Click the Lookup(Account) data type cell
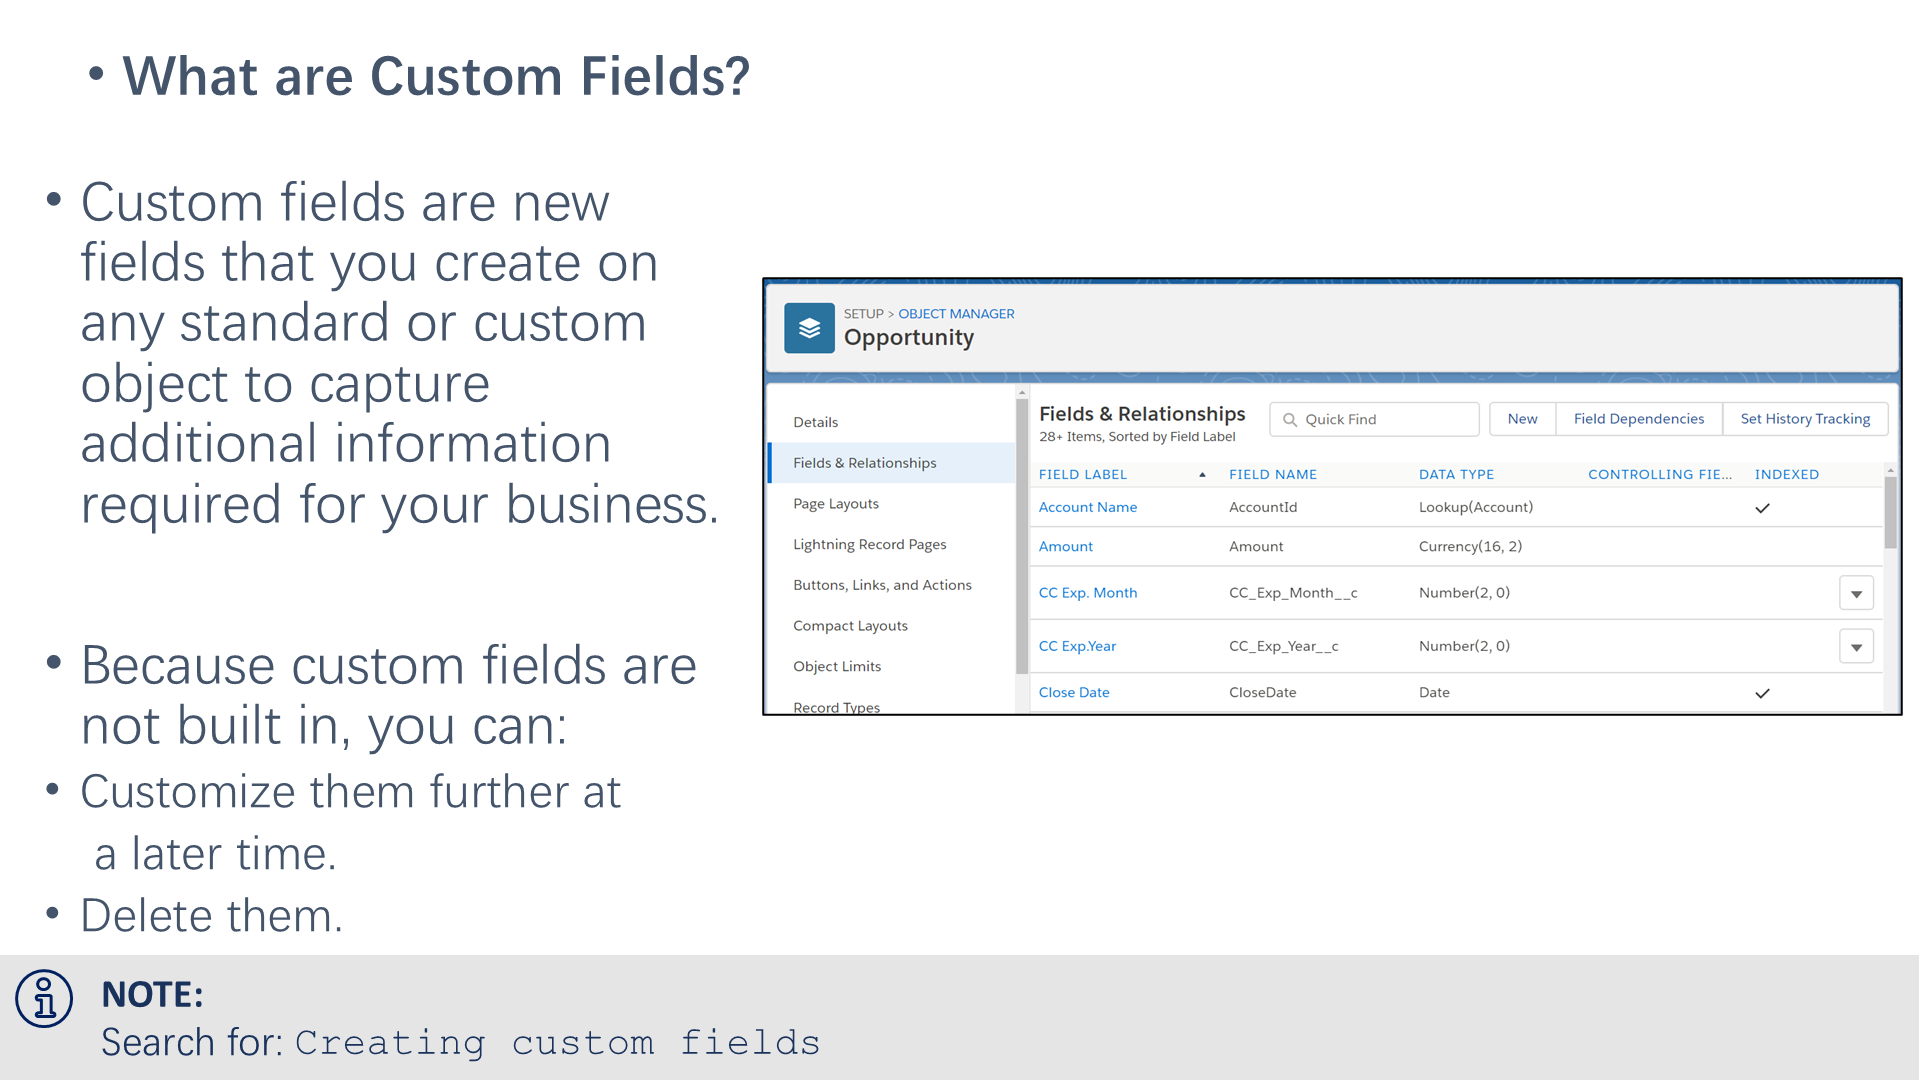This screenshot has width=1920, height=1080. (1475, 507)
